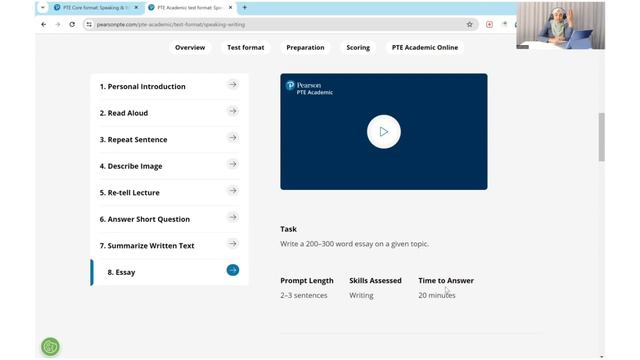Viewport: 640px width, 360px height.
Task: Click the 'Writing' value
Action: pyautogui.click(x=361, y=296)
